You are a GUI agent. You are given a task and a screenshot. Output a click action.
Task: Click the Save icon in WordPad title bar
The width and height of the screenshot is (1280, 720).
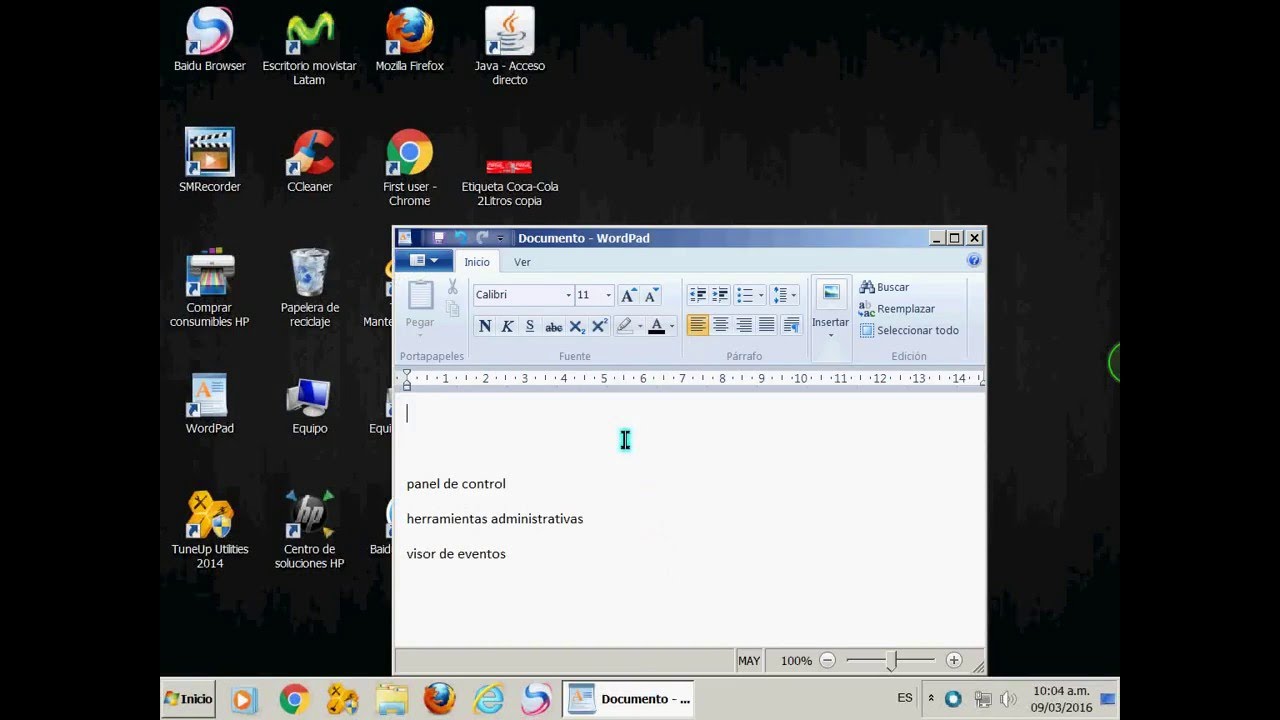click(438, 238)
